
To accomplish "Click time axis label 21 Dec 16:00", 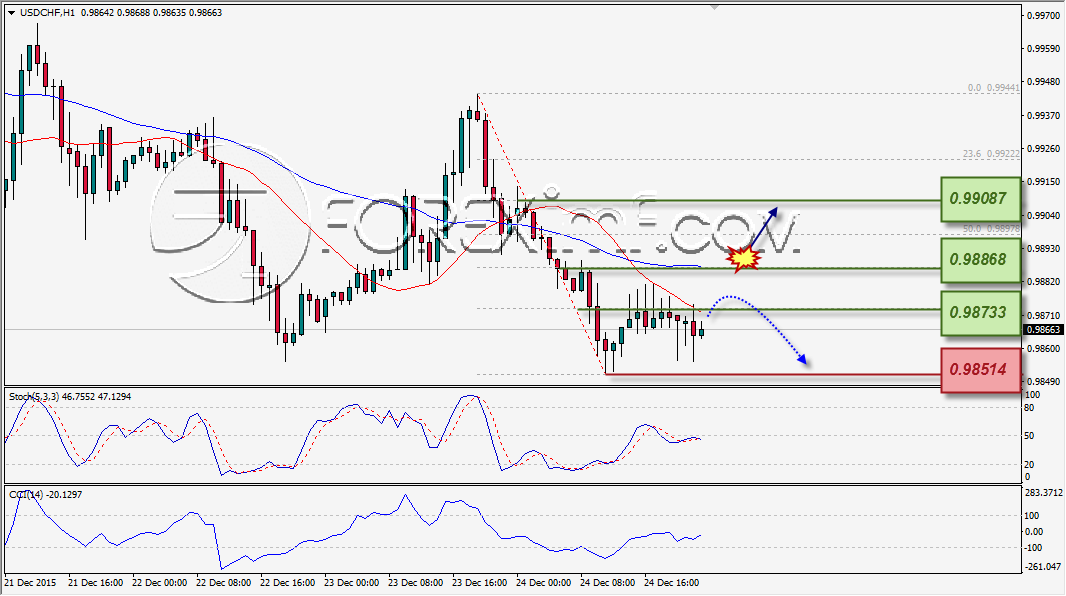I will (96, 583).
